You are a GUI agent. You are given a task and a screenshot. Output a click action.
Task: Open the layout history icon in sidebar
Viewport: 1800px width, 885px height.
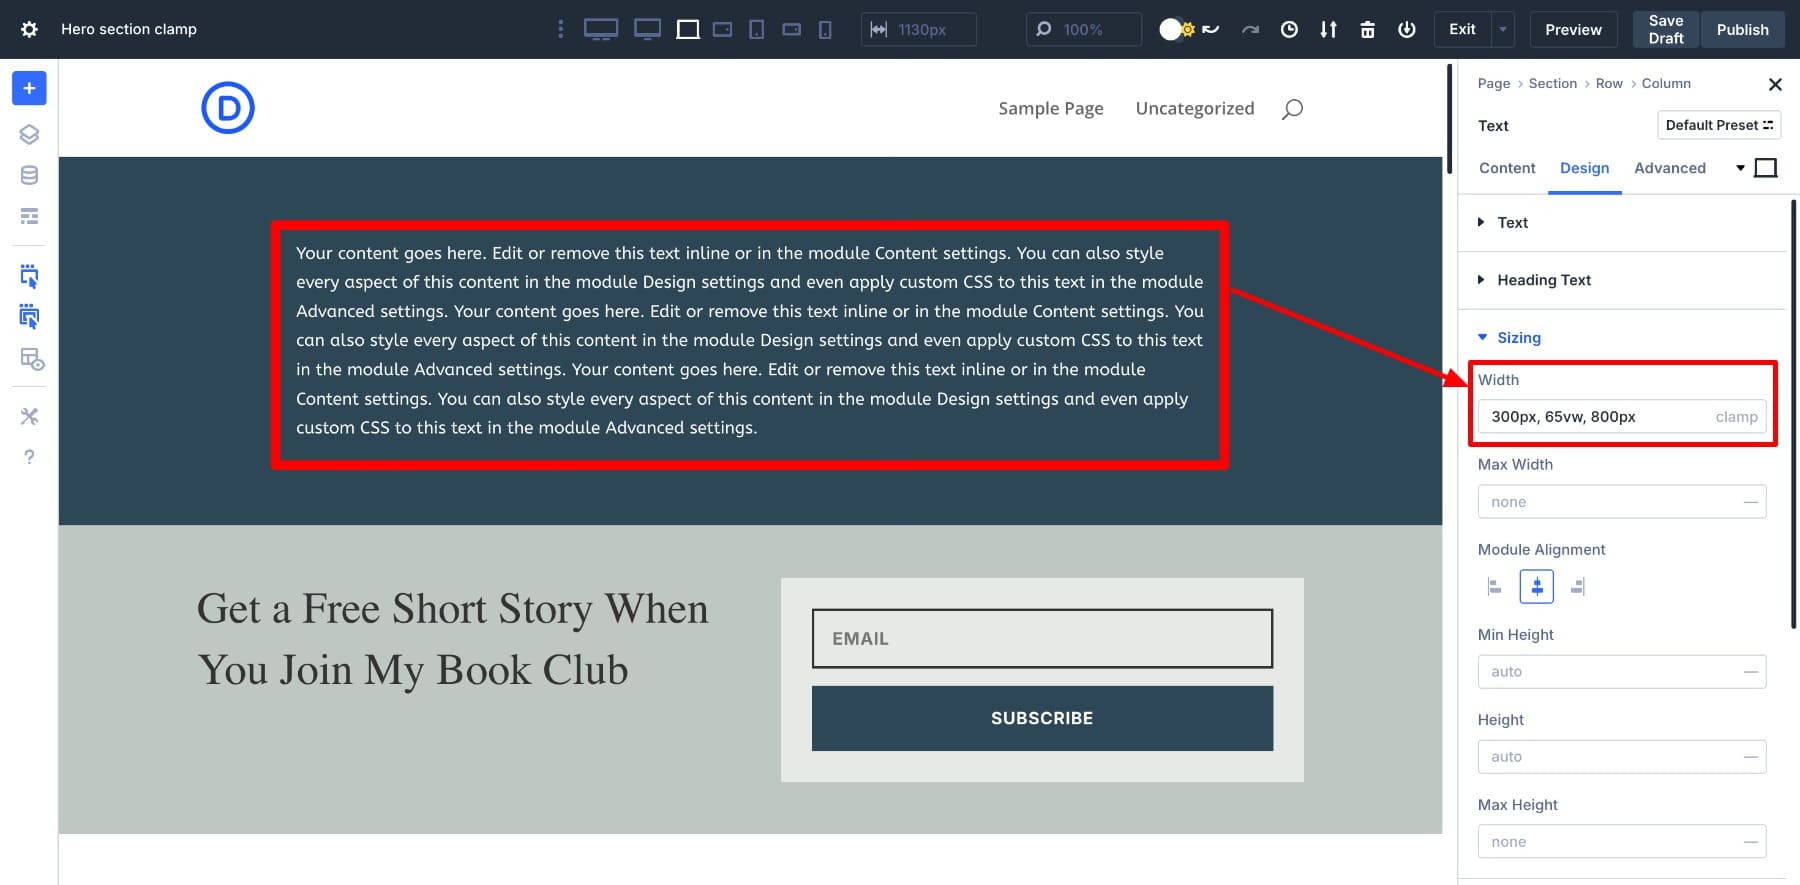32,359
